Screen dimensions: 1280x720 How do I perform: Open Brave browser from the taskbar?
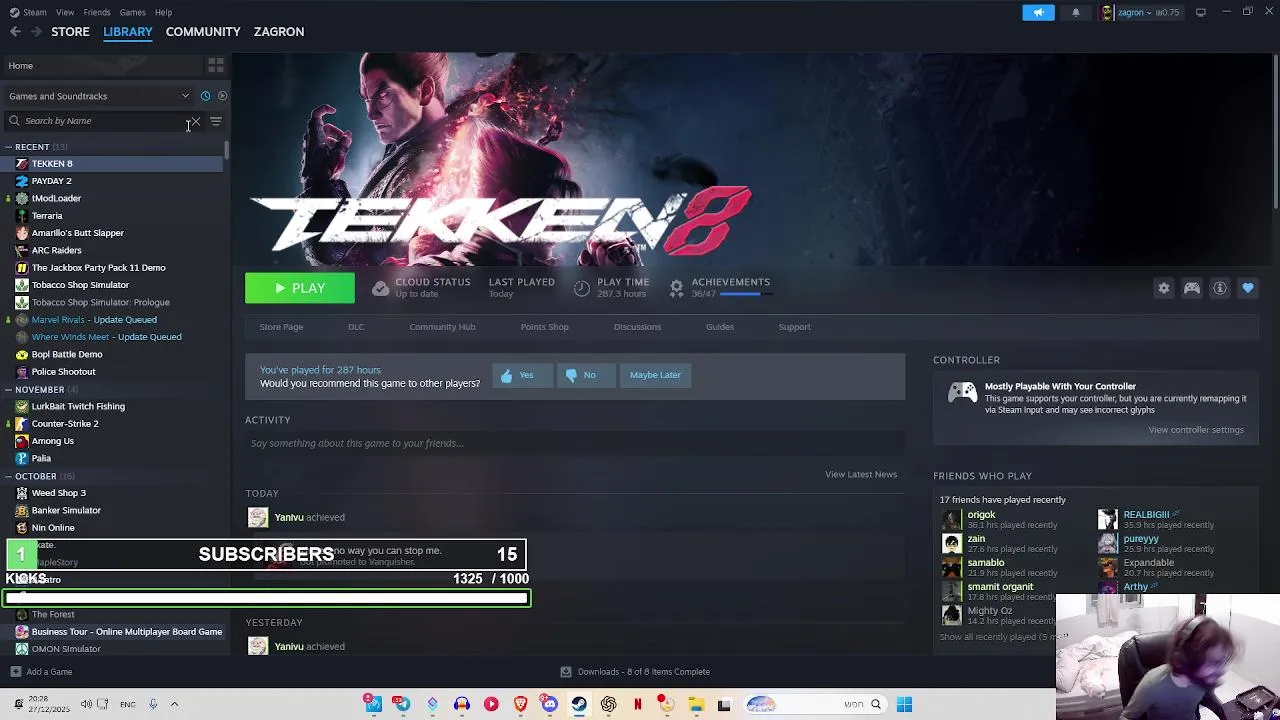(520, 705)
